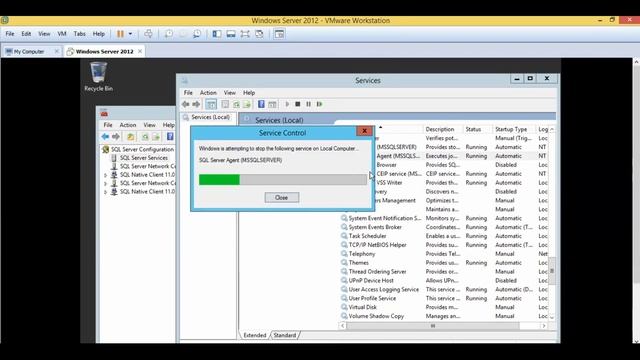
Task: Toggle the VMware library sidebar icon
Action: pyautogui.click(x=217, y=34)
